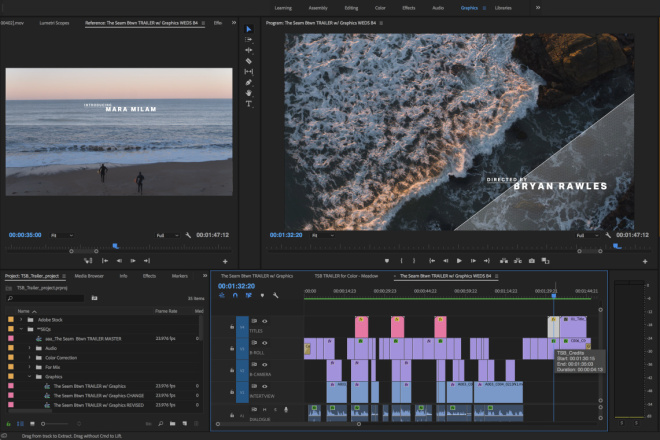Open Reference monitor wrench settings

[x=188, y=235]
